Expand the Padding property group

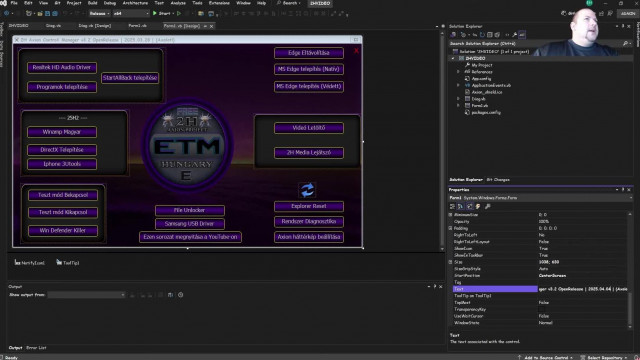(451, 228)
